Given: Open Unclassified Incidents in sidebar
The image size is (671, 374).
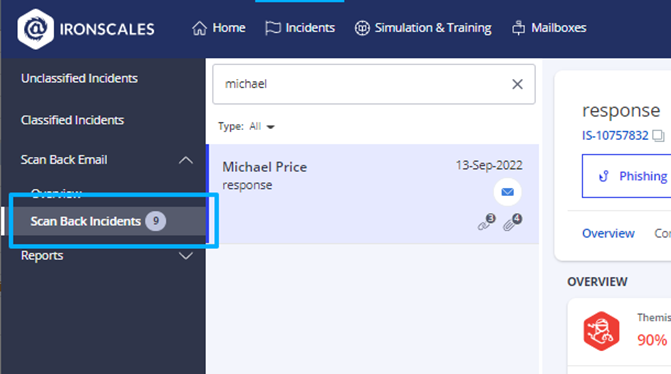Looking at the screenshot, I should coord(79,78).
